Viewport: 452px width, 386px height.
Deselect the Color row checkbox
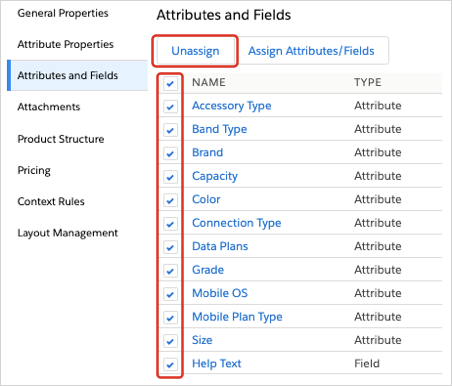pyautogui.click(x=170, y=200)
